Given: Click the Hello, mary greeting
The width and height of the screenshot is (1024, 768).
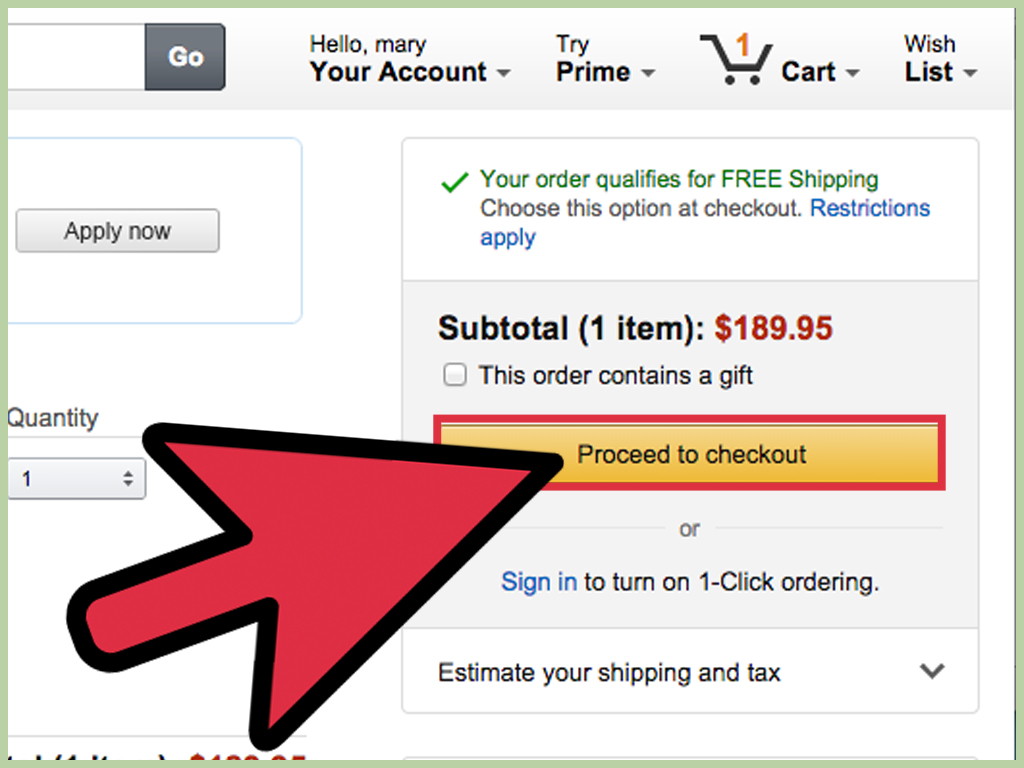Looking at the screenshot, I should coord(367,44).
